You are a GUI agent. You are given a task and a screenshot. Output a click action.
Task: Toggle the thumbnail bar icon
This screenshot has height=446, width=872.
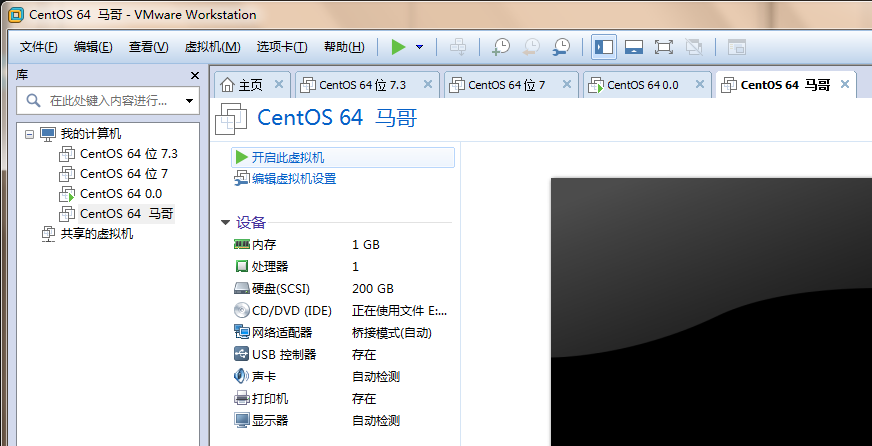(634, 47)
